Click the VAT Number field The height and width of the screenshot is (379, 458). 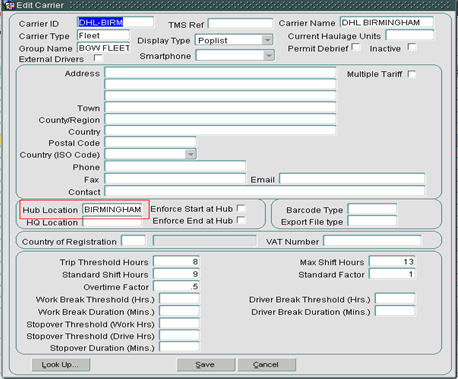click(372, 241)
